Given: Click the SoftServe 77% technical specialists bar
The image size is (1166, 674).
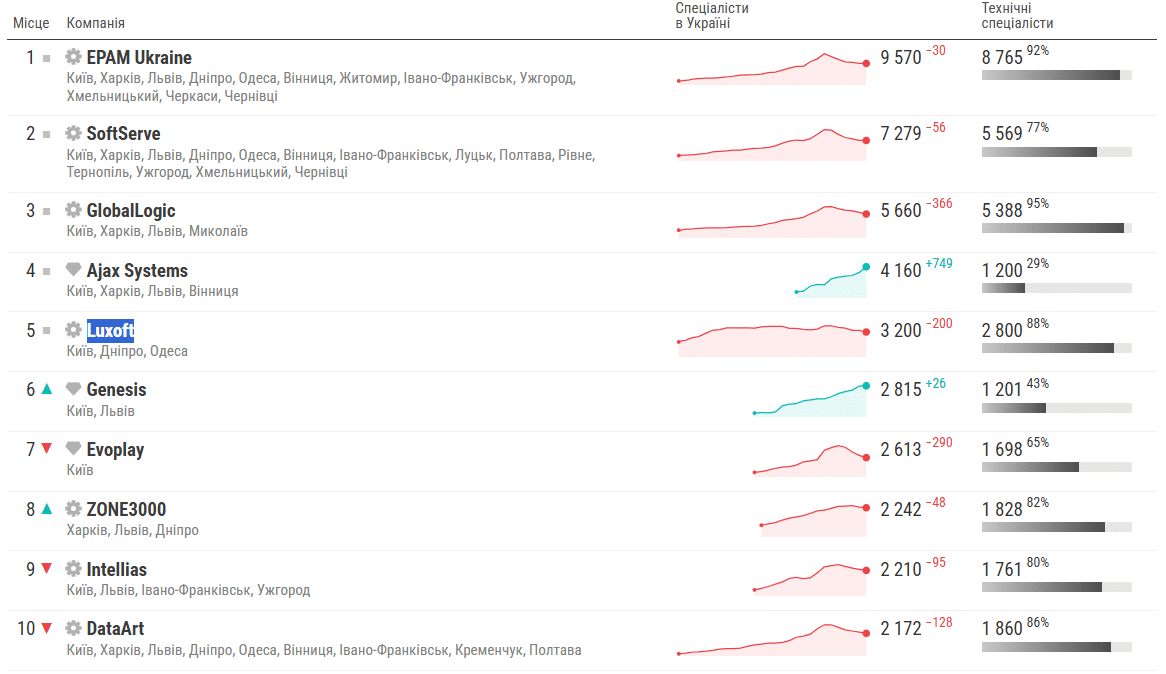Looking at the screenshot, I should pos(1057,152).
